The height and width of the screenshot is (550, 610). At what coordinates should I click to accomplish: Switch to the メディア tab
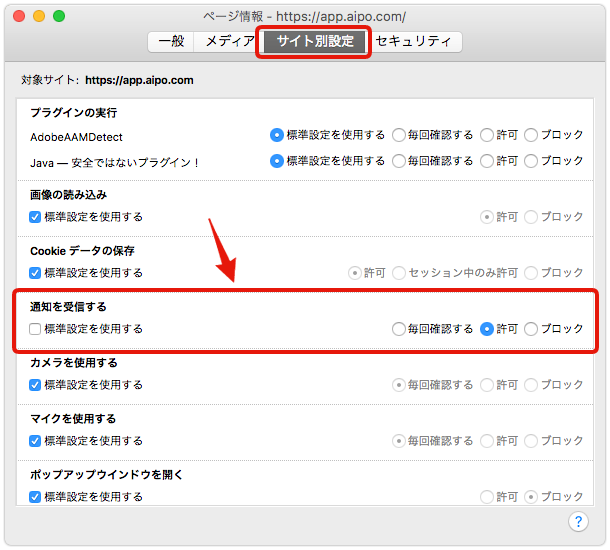(229, 41)
